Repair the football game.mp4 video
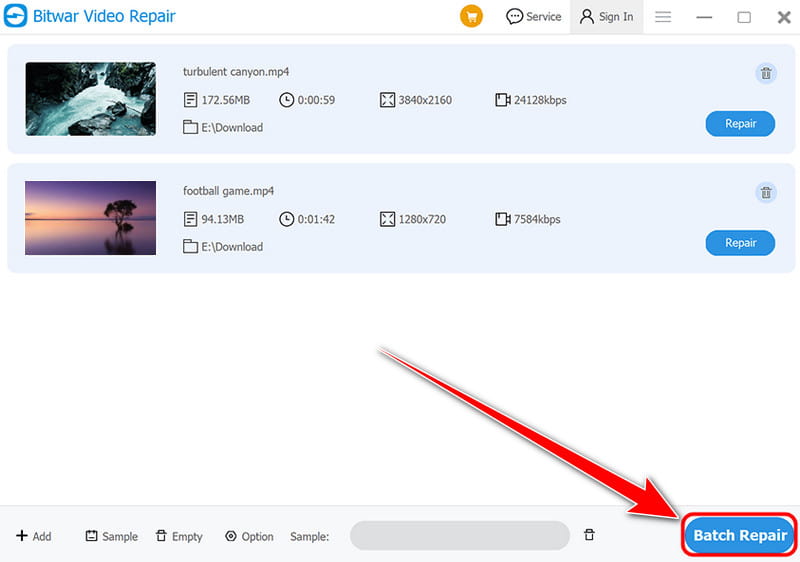 coord(740,243)
